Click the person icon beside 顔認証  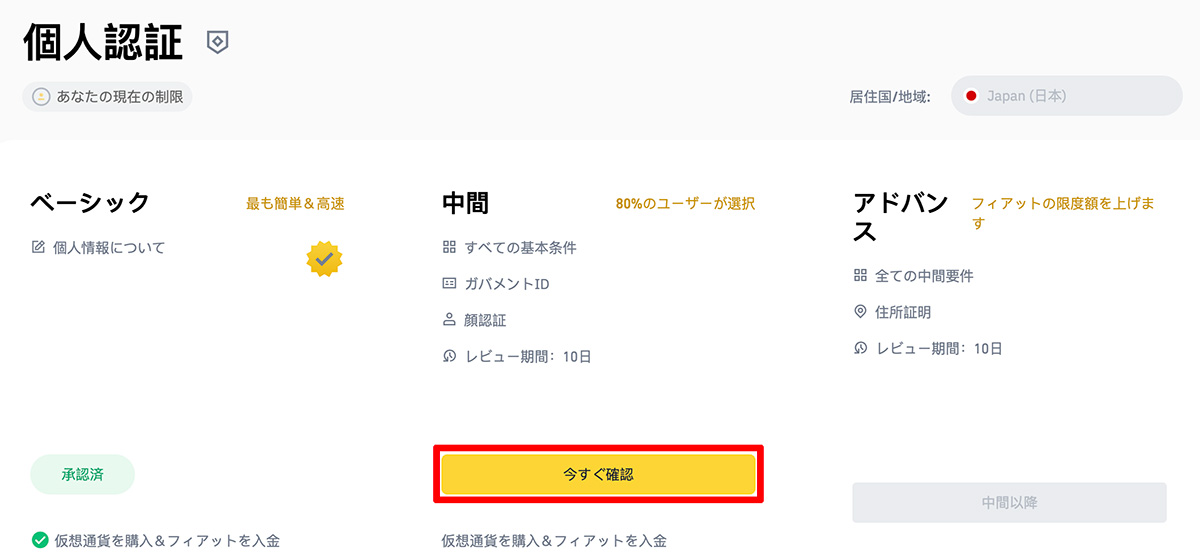click(x=449, y=320)
